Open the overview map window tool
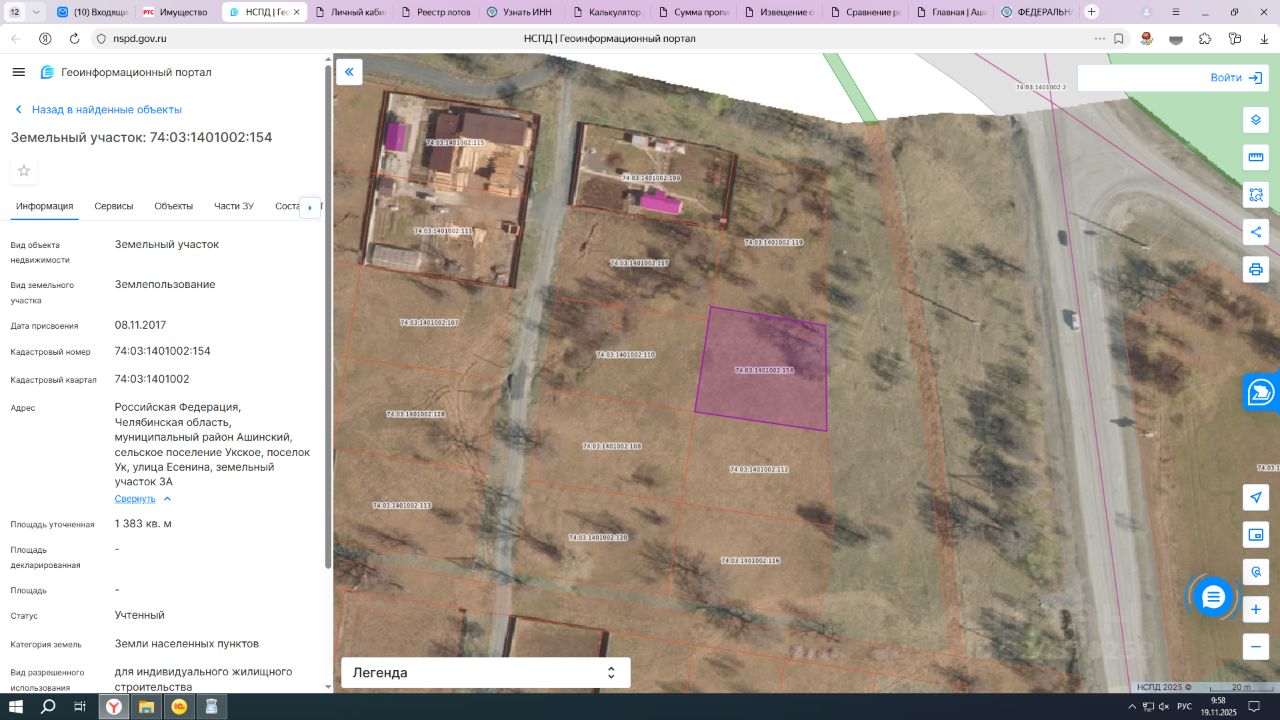This screenshot has width=1280, height=720. 1256,535
